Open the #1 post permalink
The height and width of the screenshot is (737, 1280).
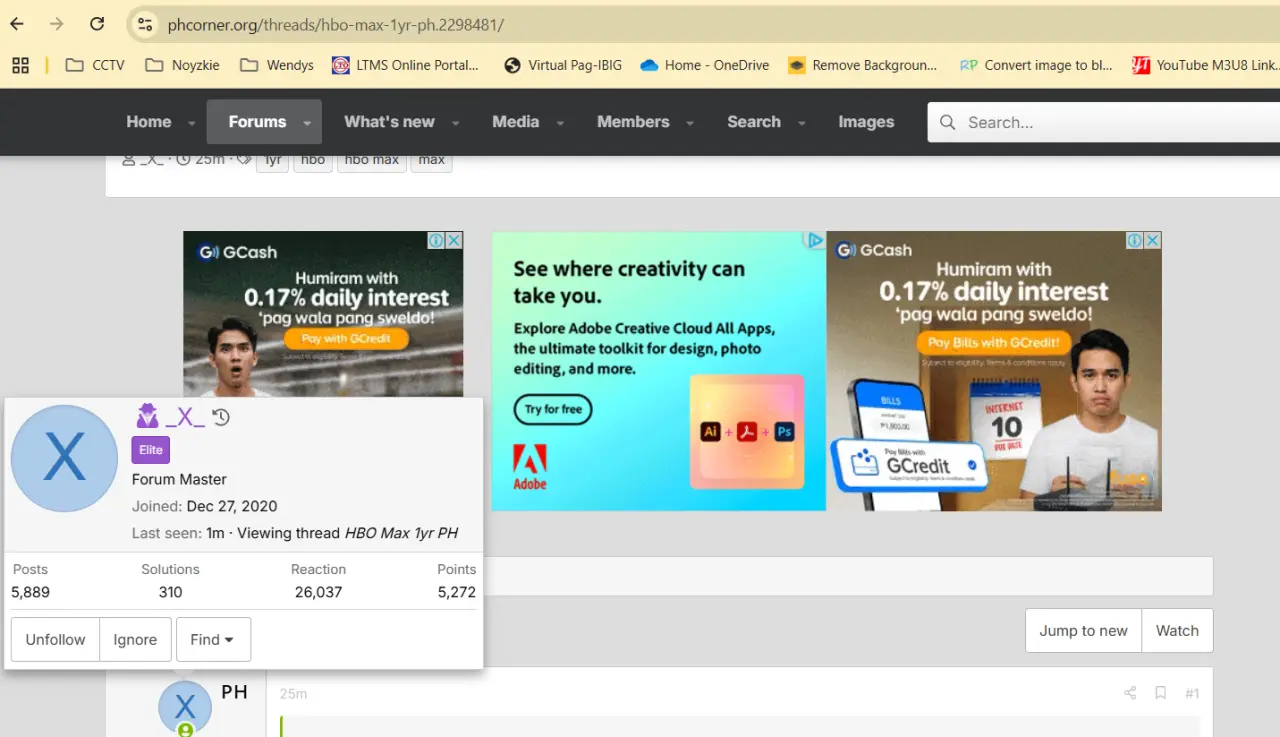pyautogui.click(x=1192, y=693)
